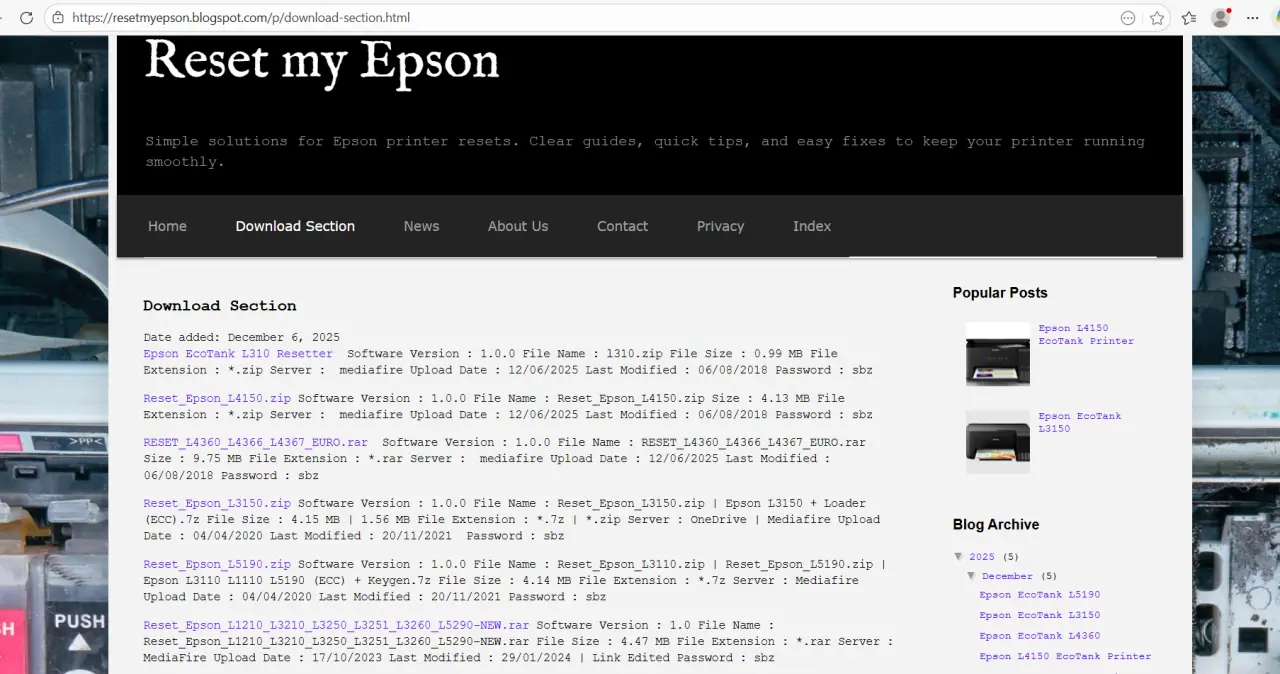Collapse the 2025 archive triangle

(959, 556)
